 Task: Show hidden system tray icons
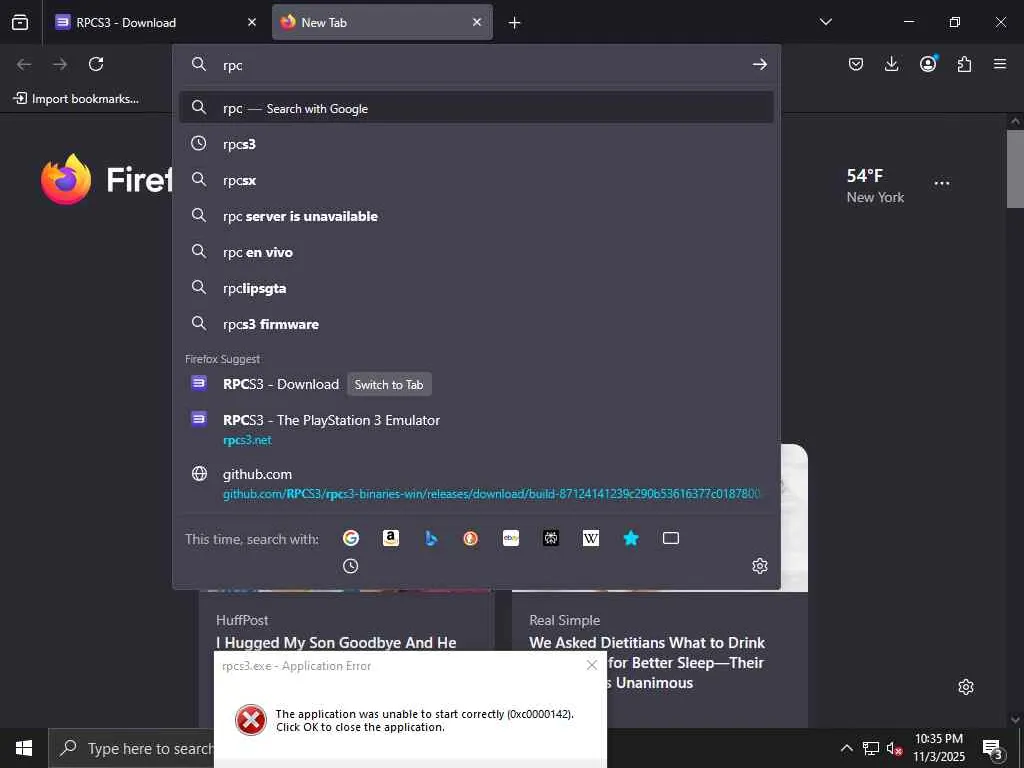pos(846,748)
